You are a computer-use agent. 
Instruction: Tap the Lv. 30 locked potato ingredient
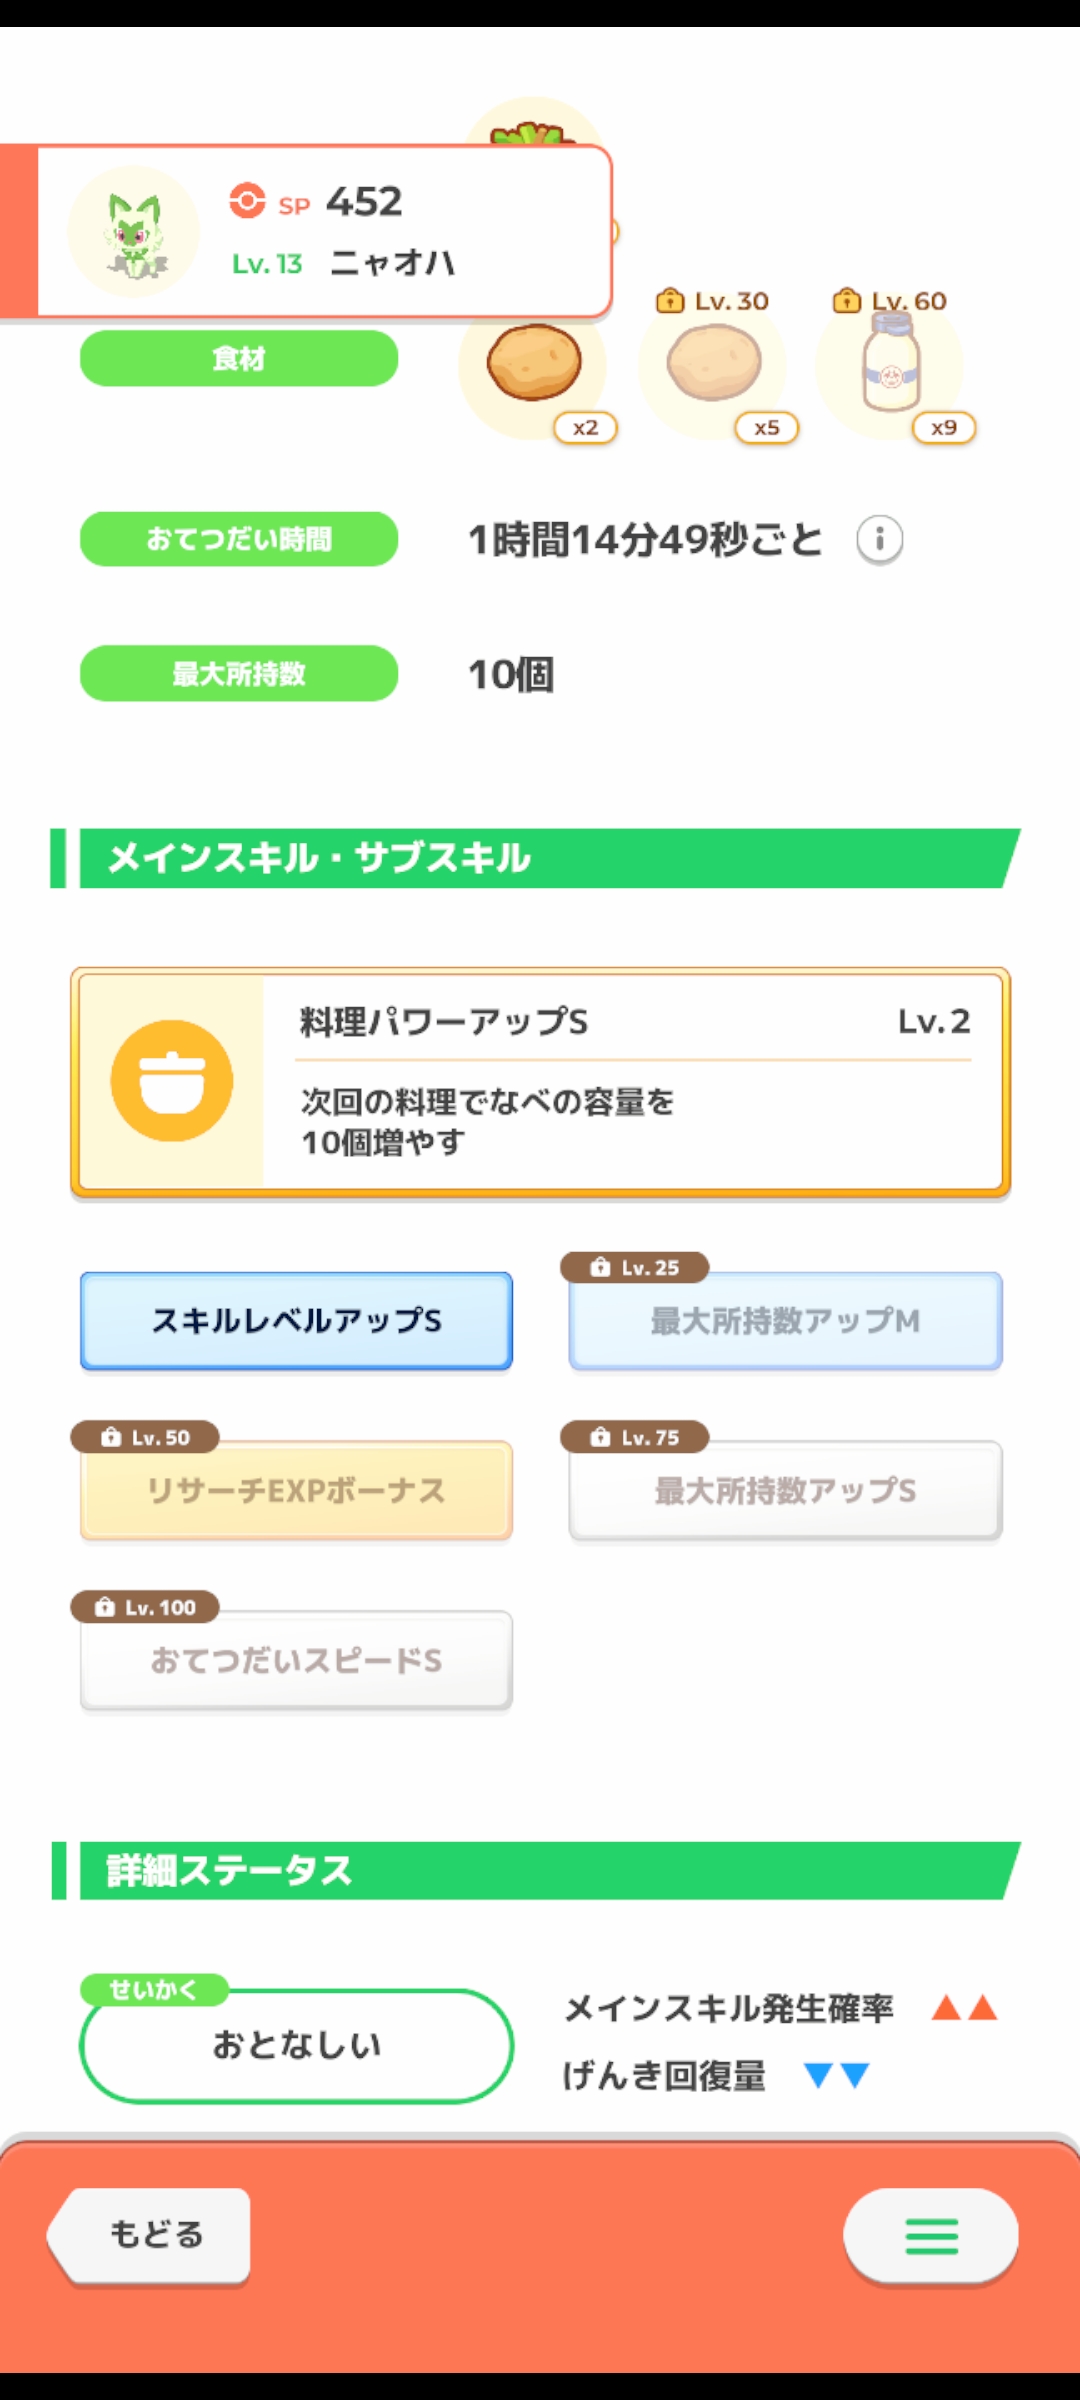click(714, 363)
